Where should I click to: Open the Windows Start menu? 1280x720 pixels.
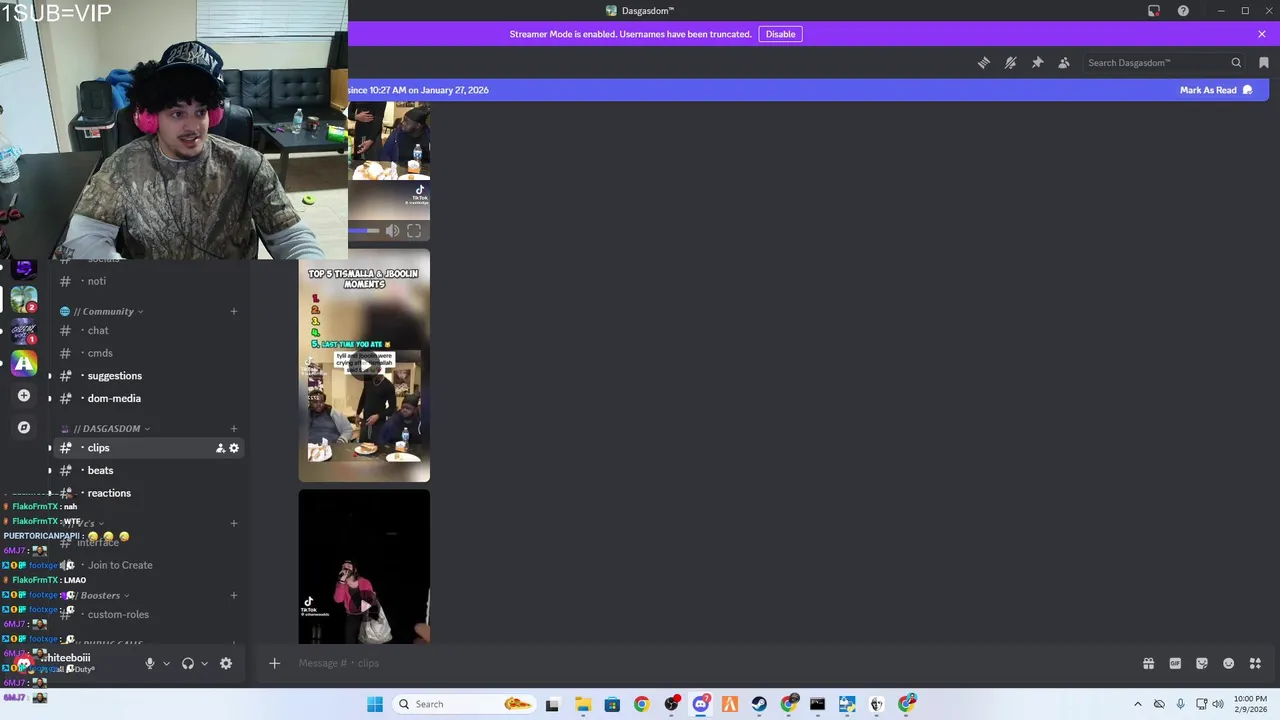[375, 704]
